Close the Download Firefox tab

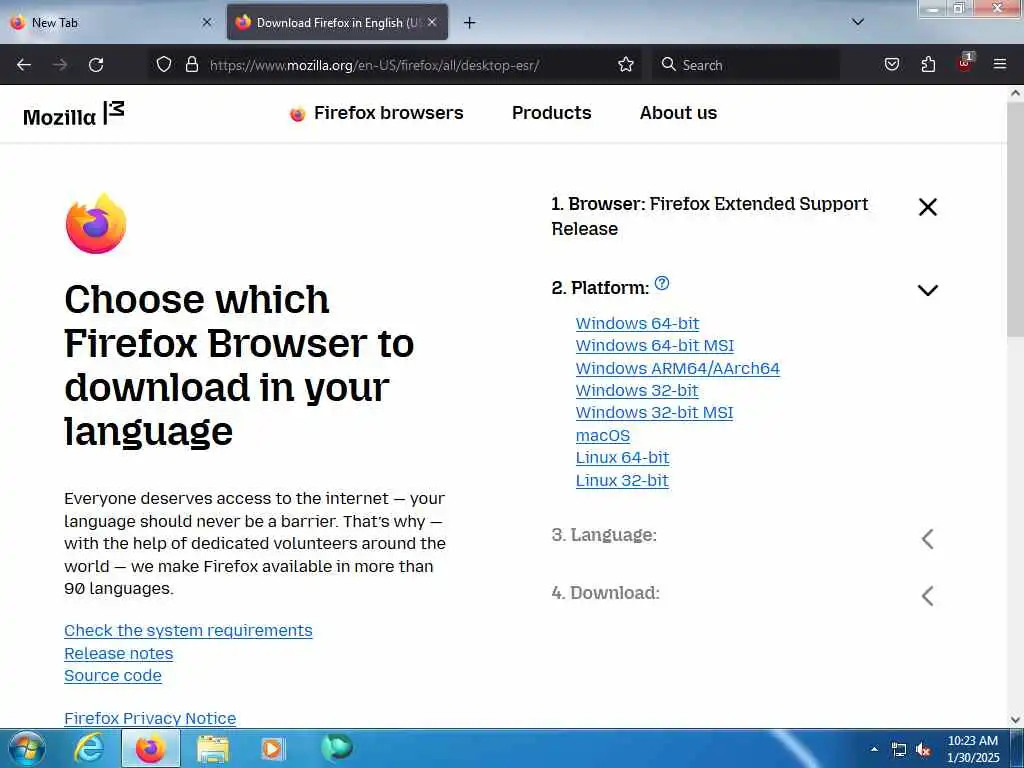tap(432, 22)
